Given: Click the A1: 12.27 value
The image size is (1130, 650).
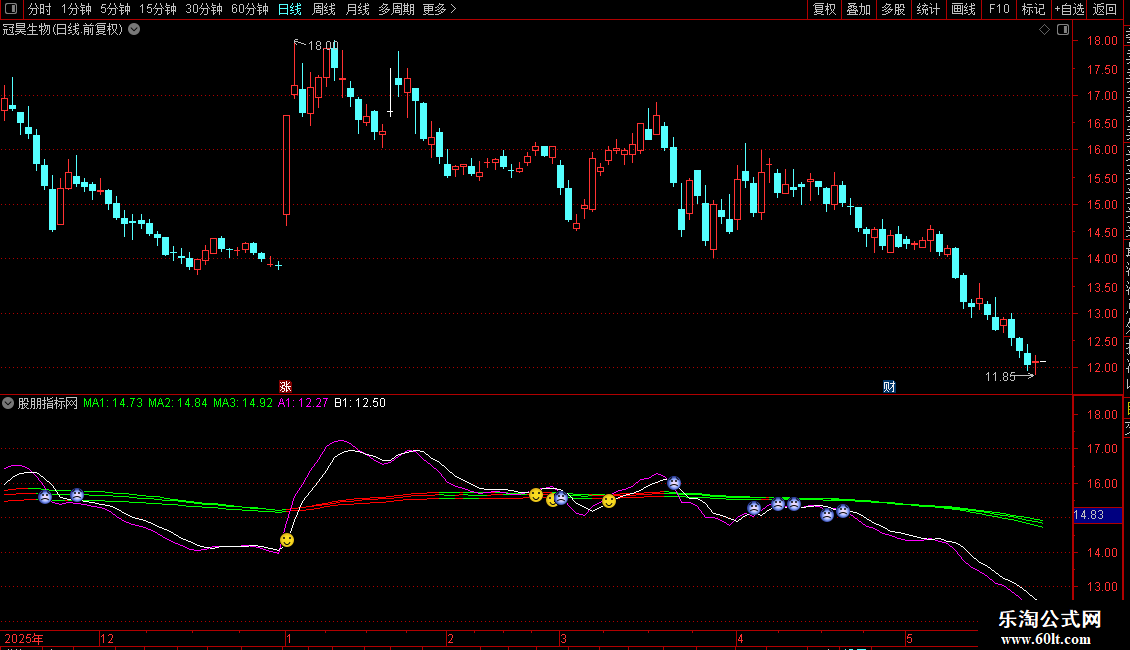Looking at the screenshot, I should pyautogui.click(x=303, y=403).
